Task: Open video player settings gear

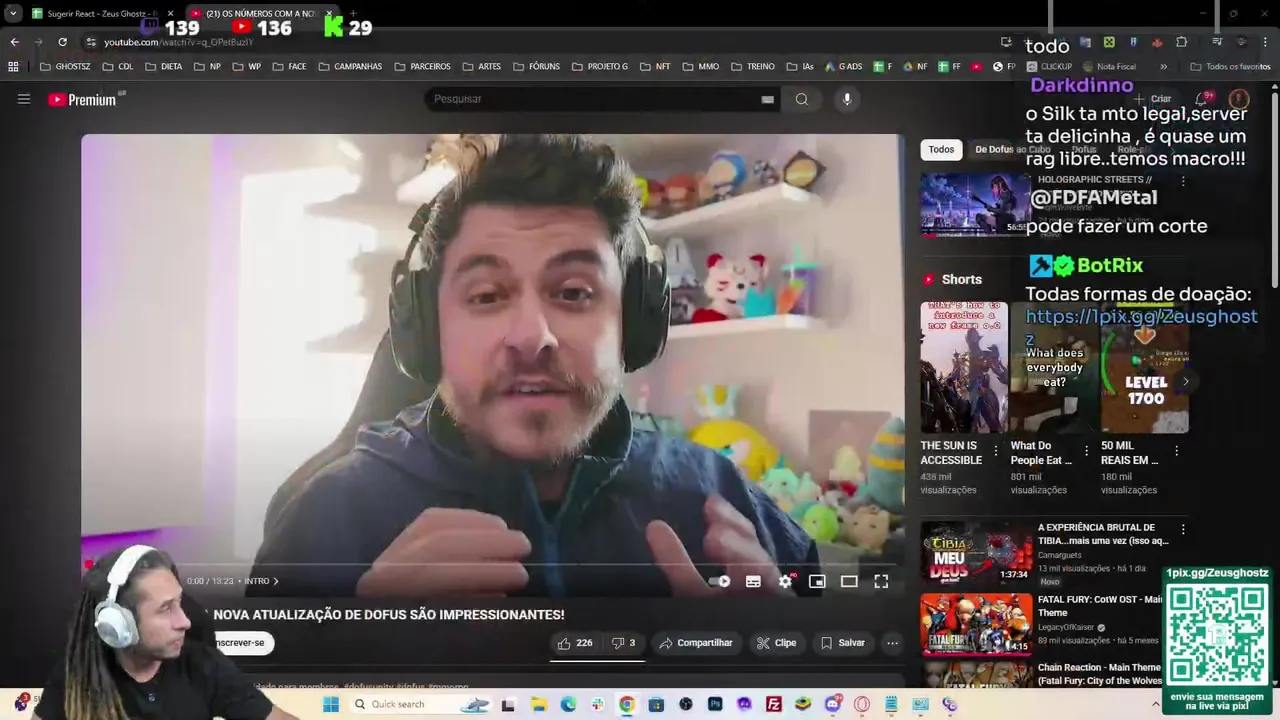Action: [x=786, y=581]
